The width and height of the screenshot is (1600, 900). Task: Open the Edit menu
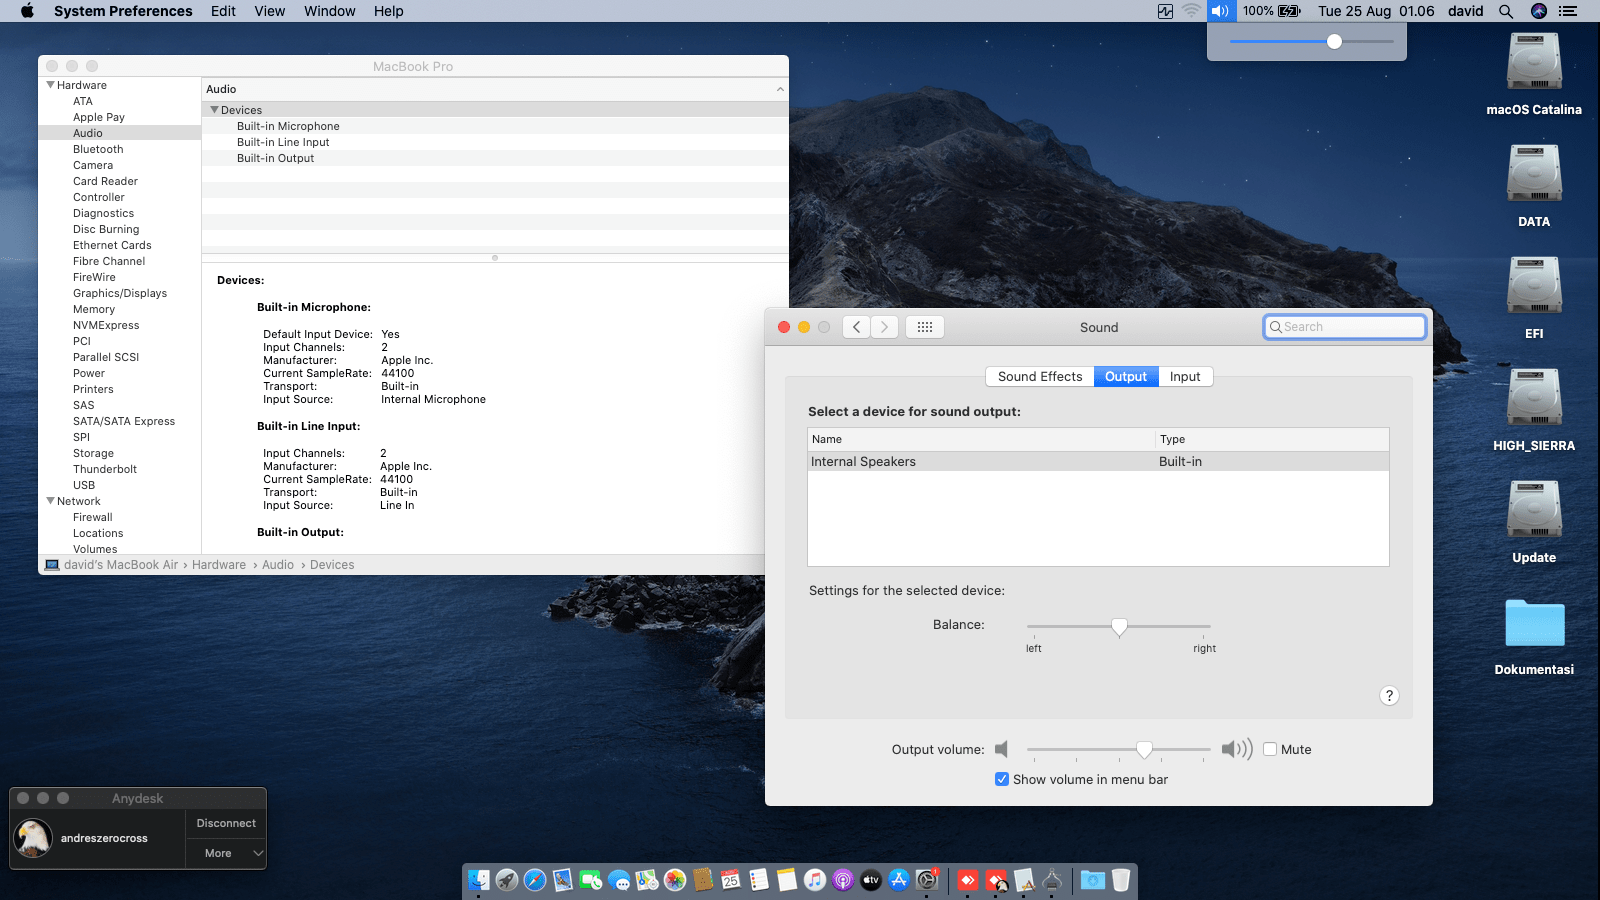click(x=223, y=11)
